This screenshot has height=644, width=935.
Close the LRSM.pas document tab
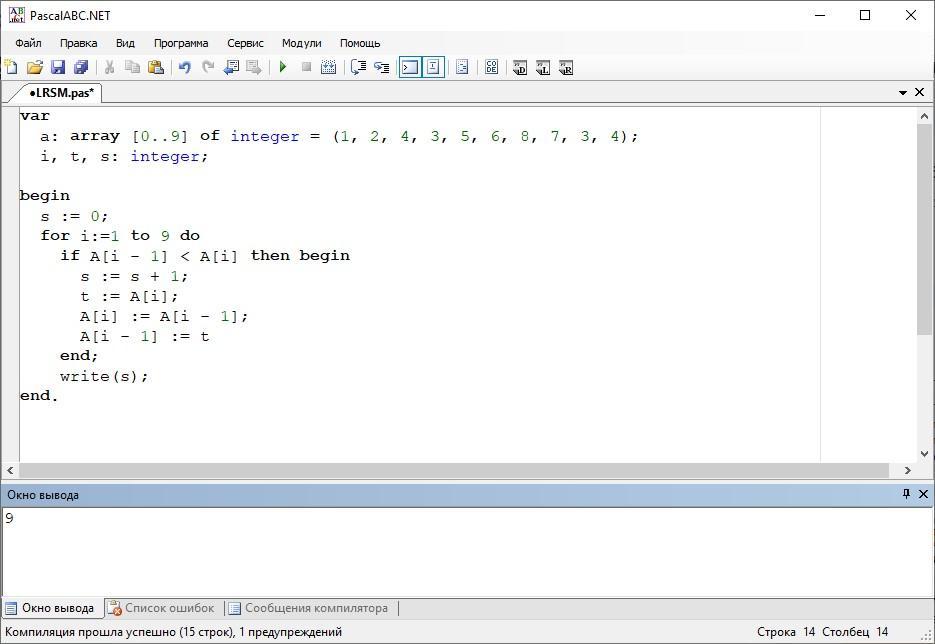coord(919,92)
